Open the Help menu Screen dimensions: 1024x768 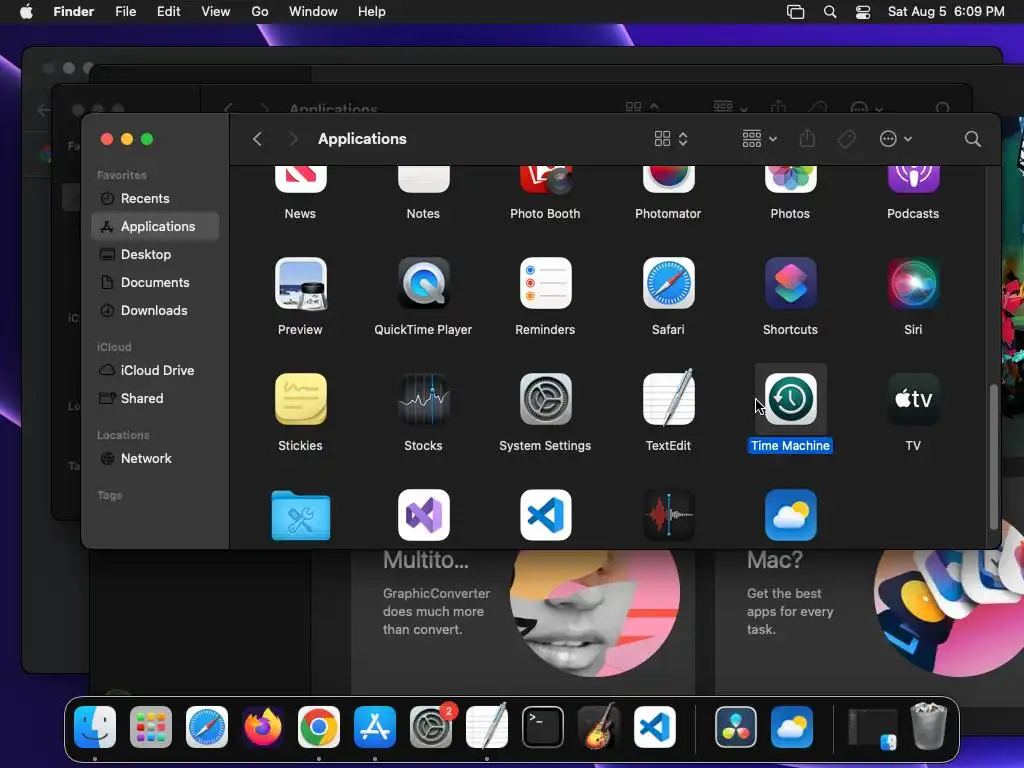coord(372,12)
